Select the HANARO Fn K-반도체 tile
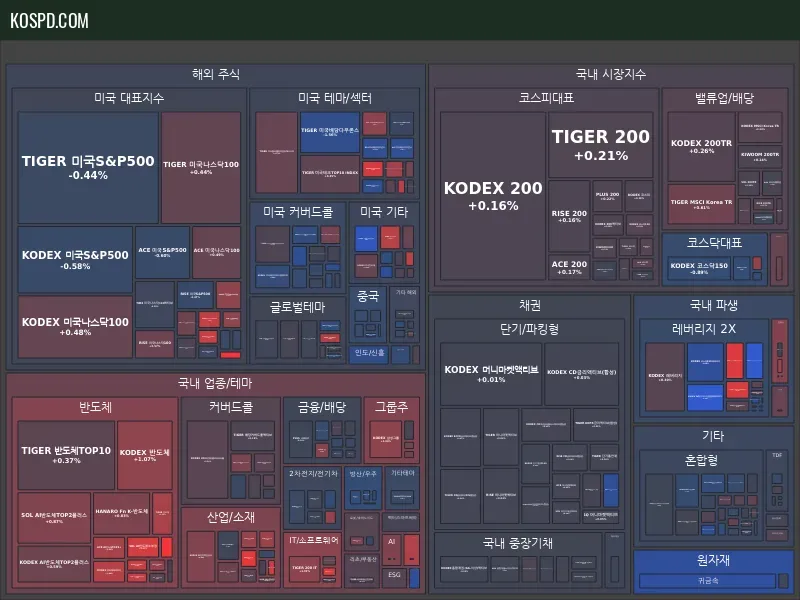 point(121,513)
